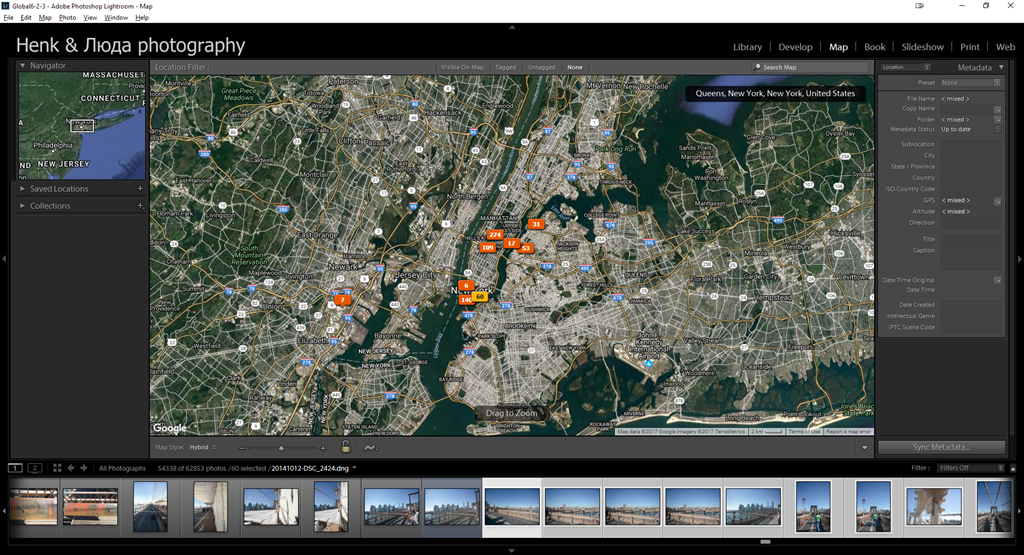
Task: Switch to the Develop module
Action: click(795, 47)
